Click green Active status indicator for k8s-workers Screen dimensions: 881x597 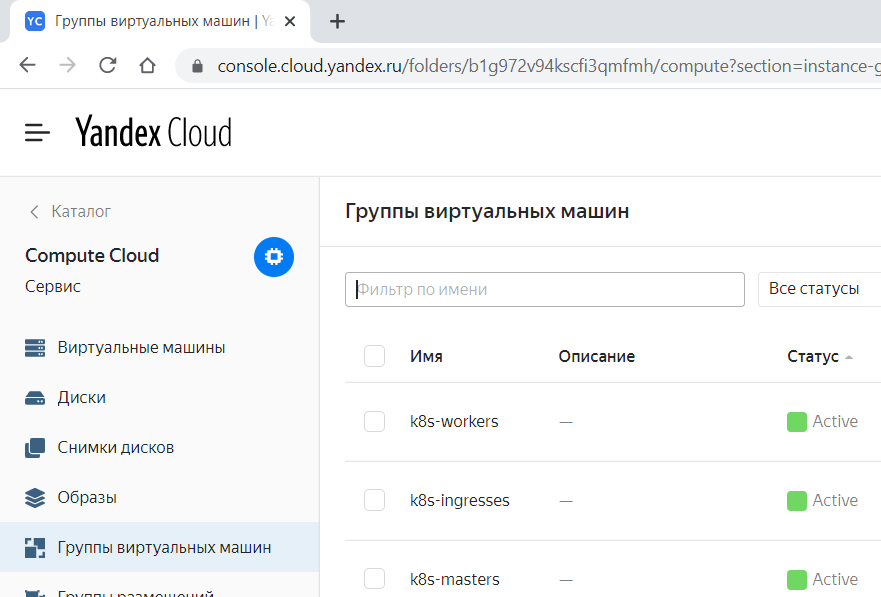[x=797, y=422]
